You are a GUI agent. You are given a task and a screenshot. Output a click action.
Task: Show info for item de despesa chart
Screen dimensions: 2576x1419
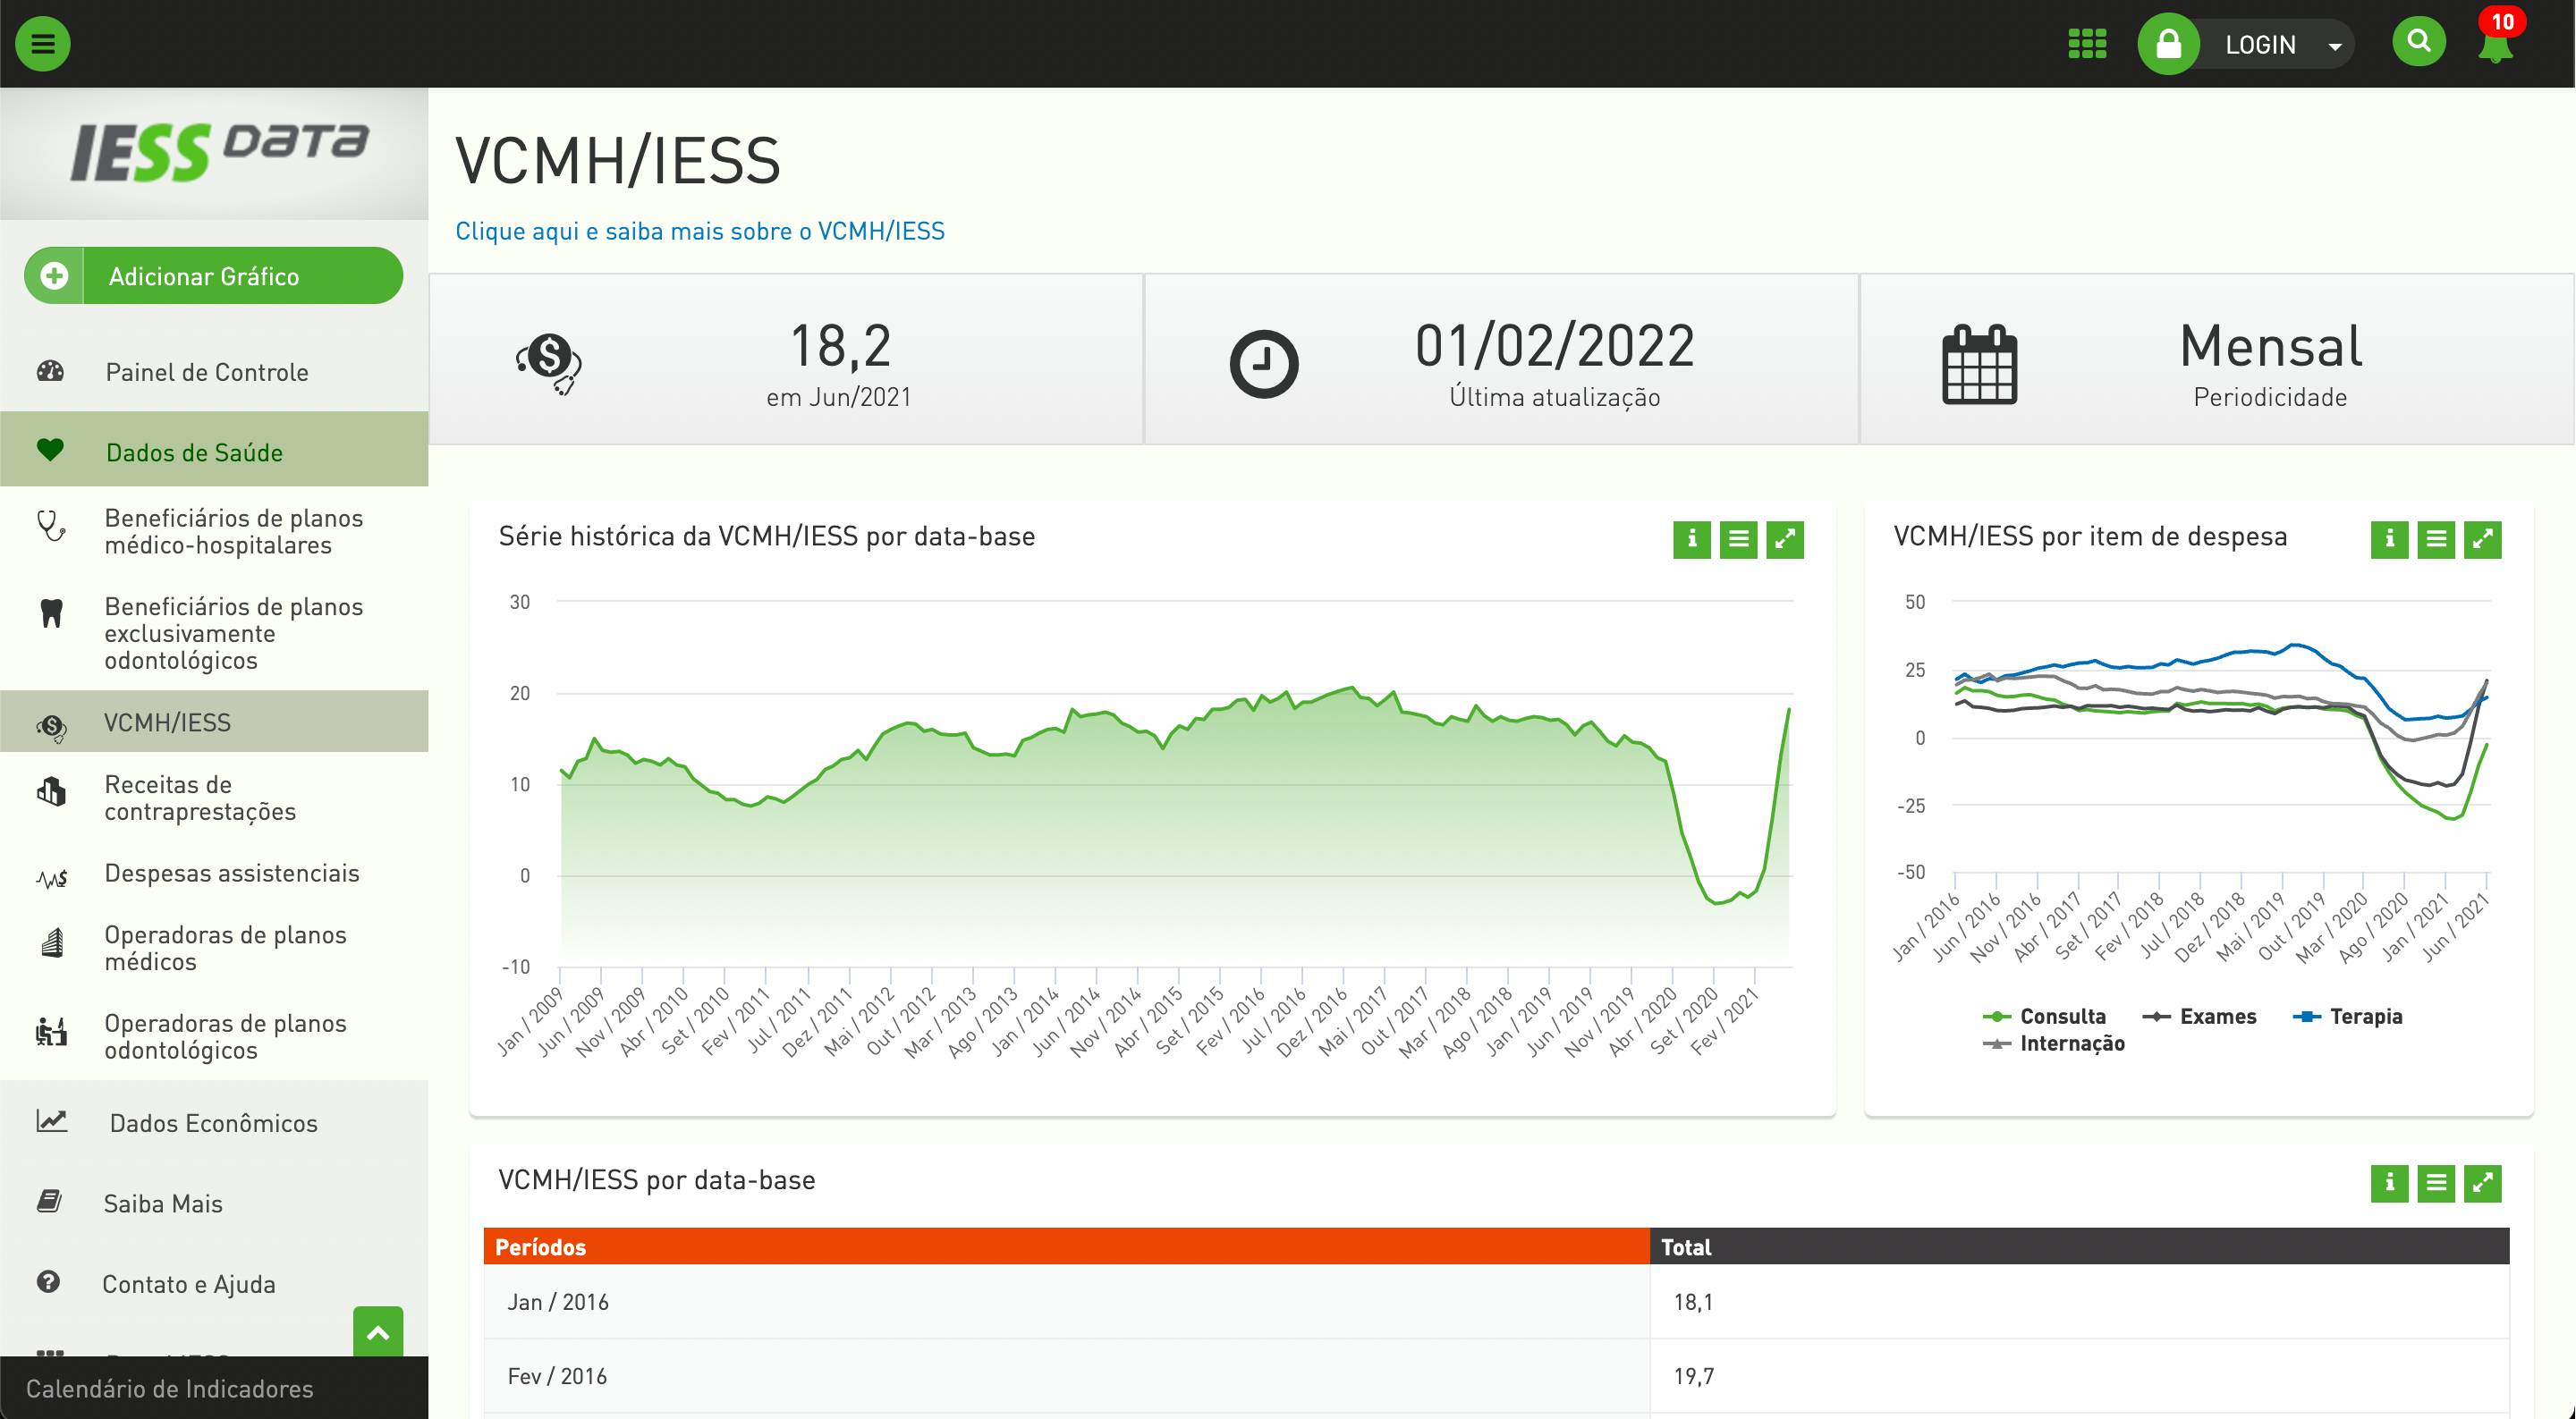(x=2389, y=540)
